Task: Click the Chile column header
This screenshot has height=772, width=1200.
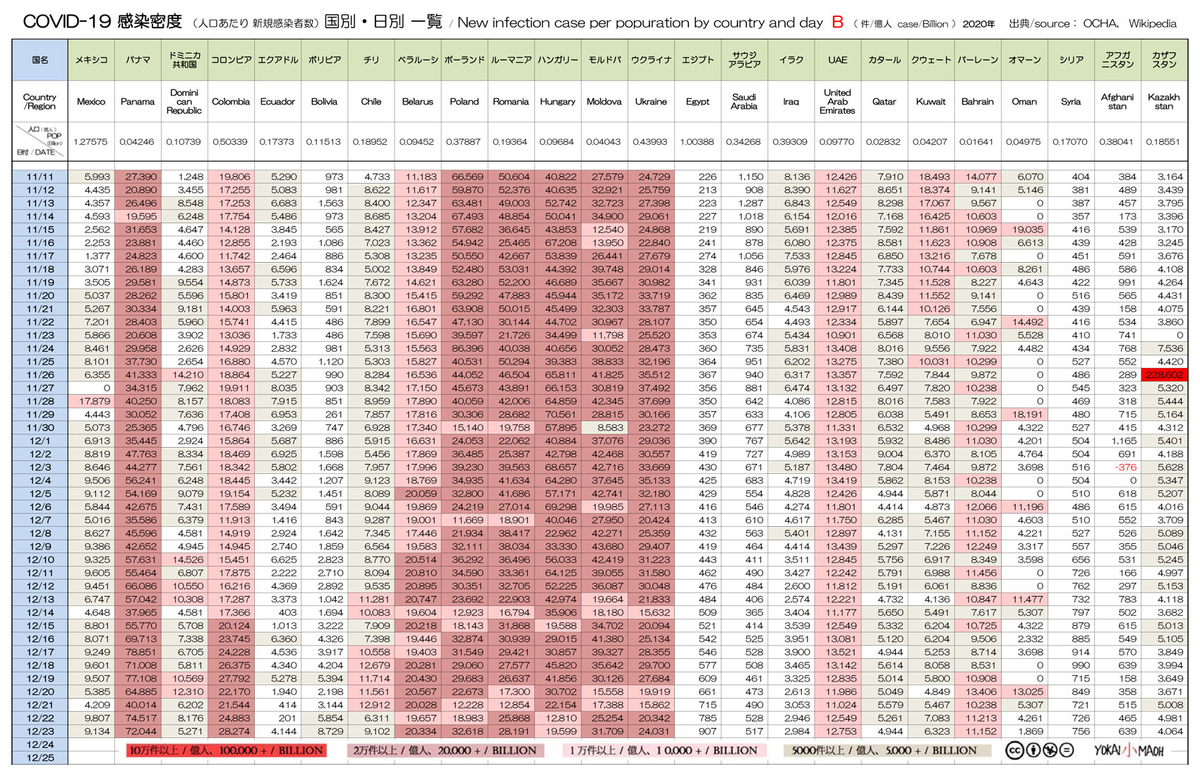Action: [371, 101]
